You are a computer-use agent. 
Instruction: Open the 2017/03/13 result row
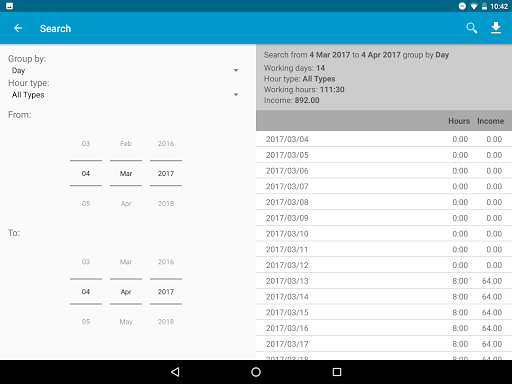(384, 281)
